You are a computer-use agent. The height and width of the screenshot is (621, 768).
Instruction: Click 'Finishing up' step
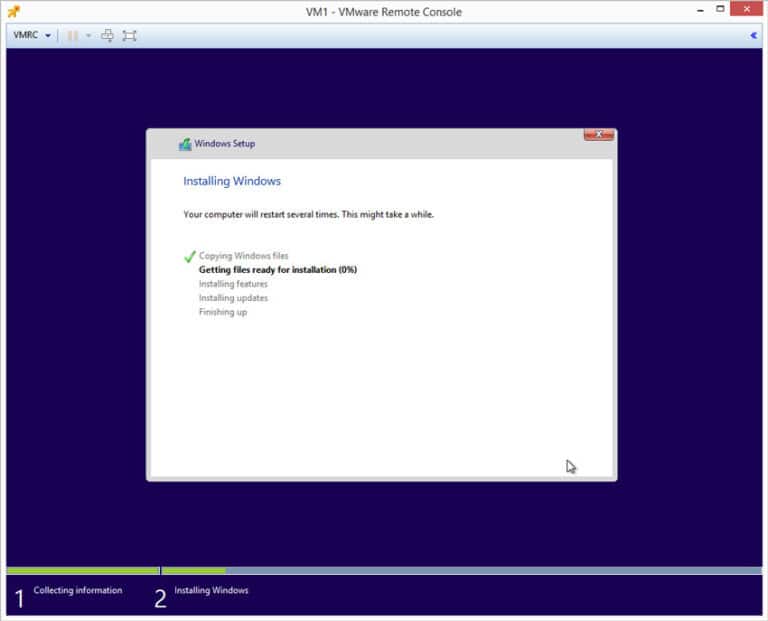[223, 312]
